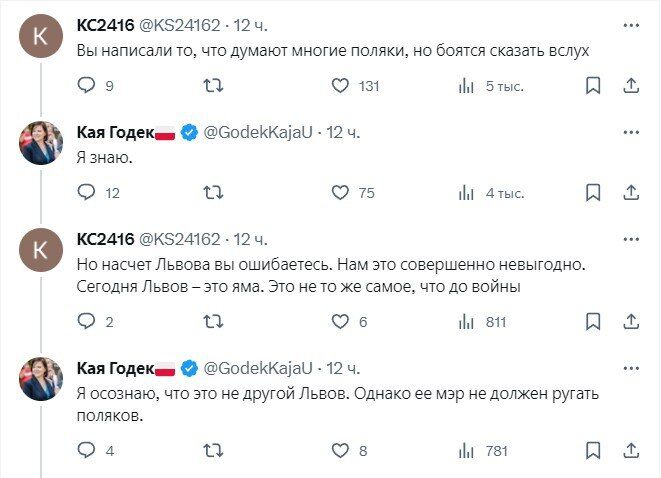The height and width of the screenshot is (478, 661).
Task: View analytics of 'Я знаю.' tweet
Action: pos(466,193)
